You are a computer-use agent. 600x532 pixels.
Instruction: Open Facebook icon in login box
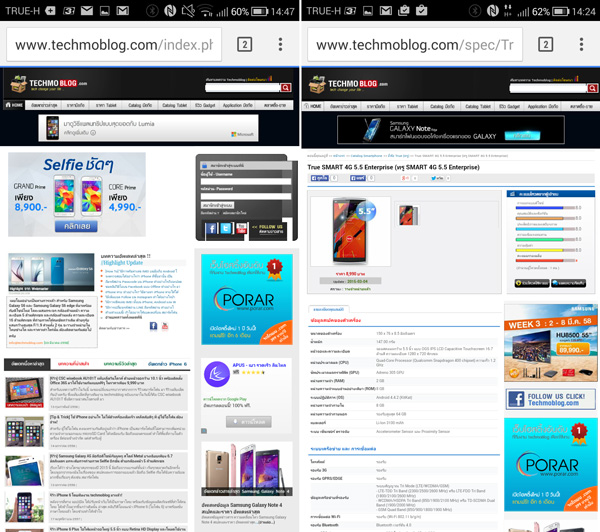[211, 228]
